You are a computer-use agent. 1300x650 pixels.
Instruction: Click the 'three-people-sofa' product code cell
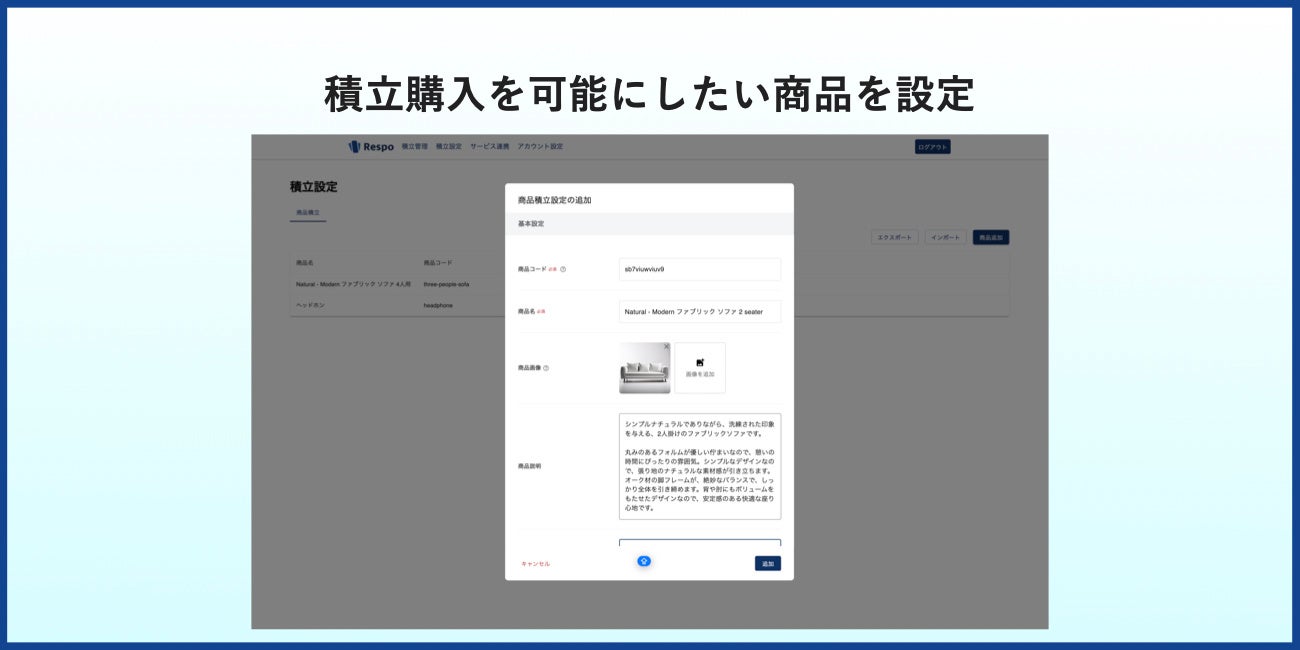tap(447, 284)
